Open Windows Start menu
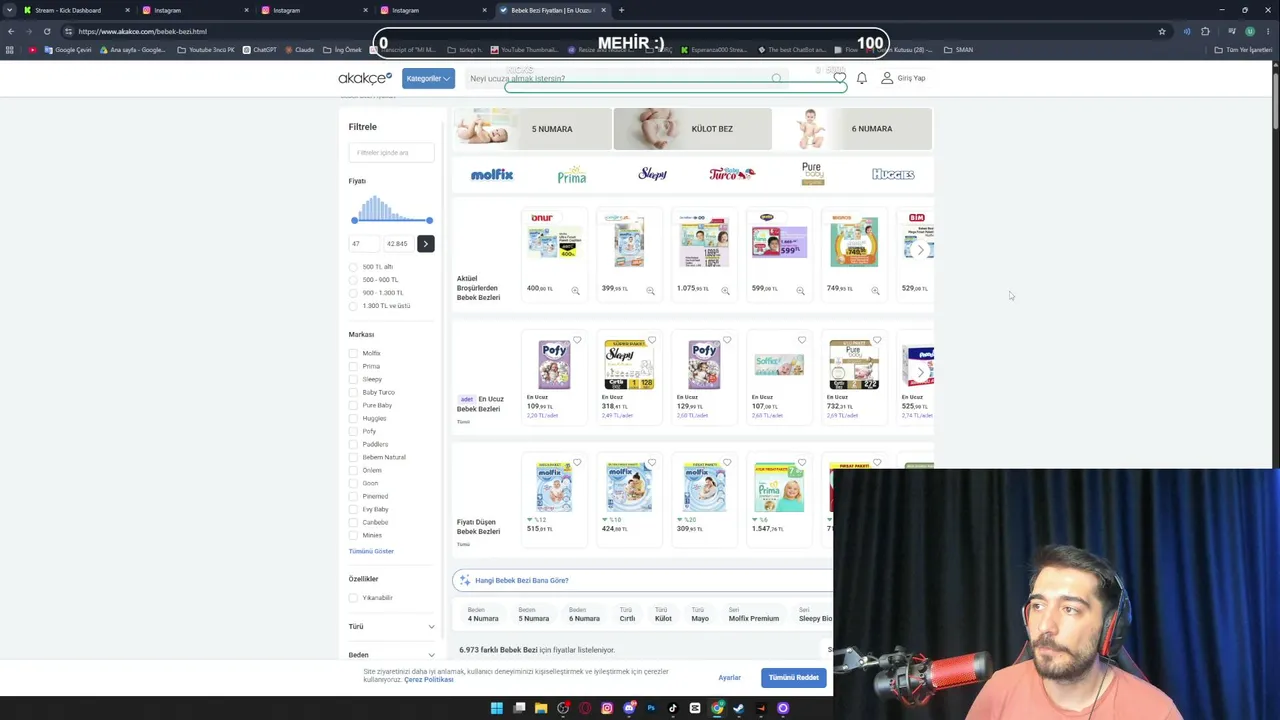Viewport: 1280px width, 720px height. pyautogui.click(x=497, y=708)
